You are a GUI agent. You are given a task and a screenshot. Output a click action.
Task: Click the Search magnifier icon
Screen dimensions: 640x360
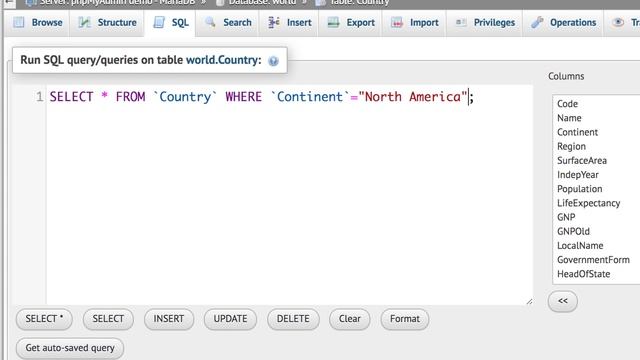[210, 22]
